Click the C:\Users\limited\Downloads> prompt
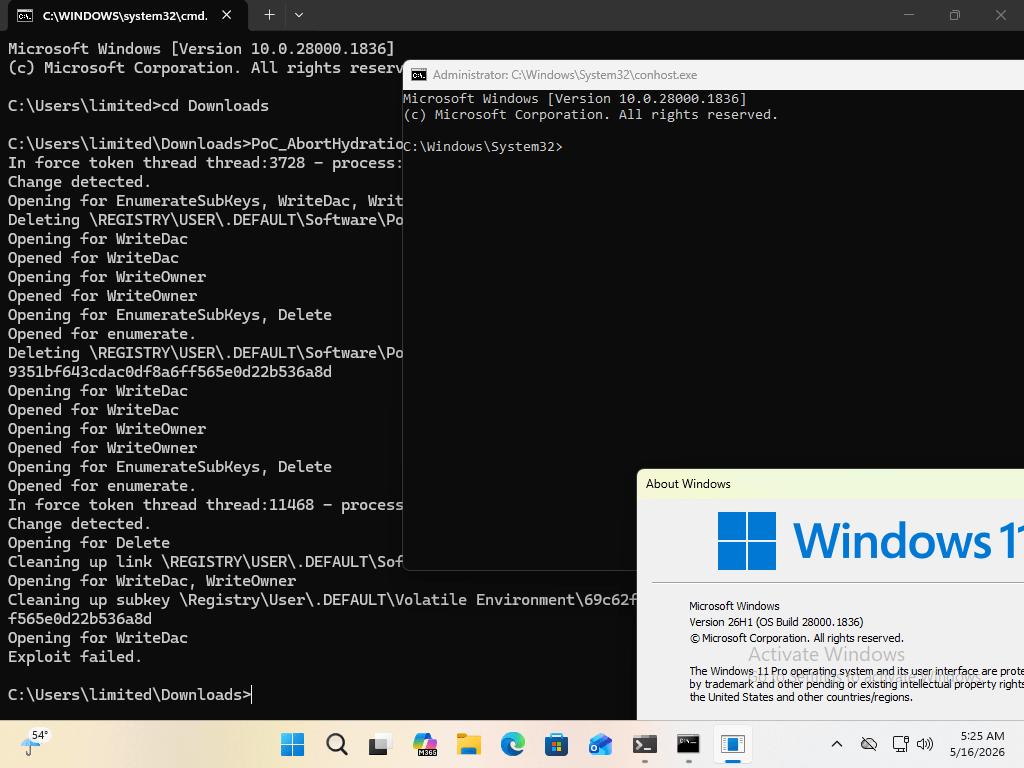This screenshot has width=1024, height=768. [x=129, y=695]
